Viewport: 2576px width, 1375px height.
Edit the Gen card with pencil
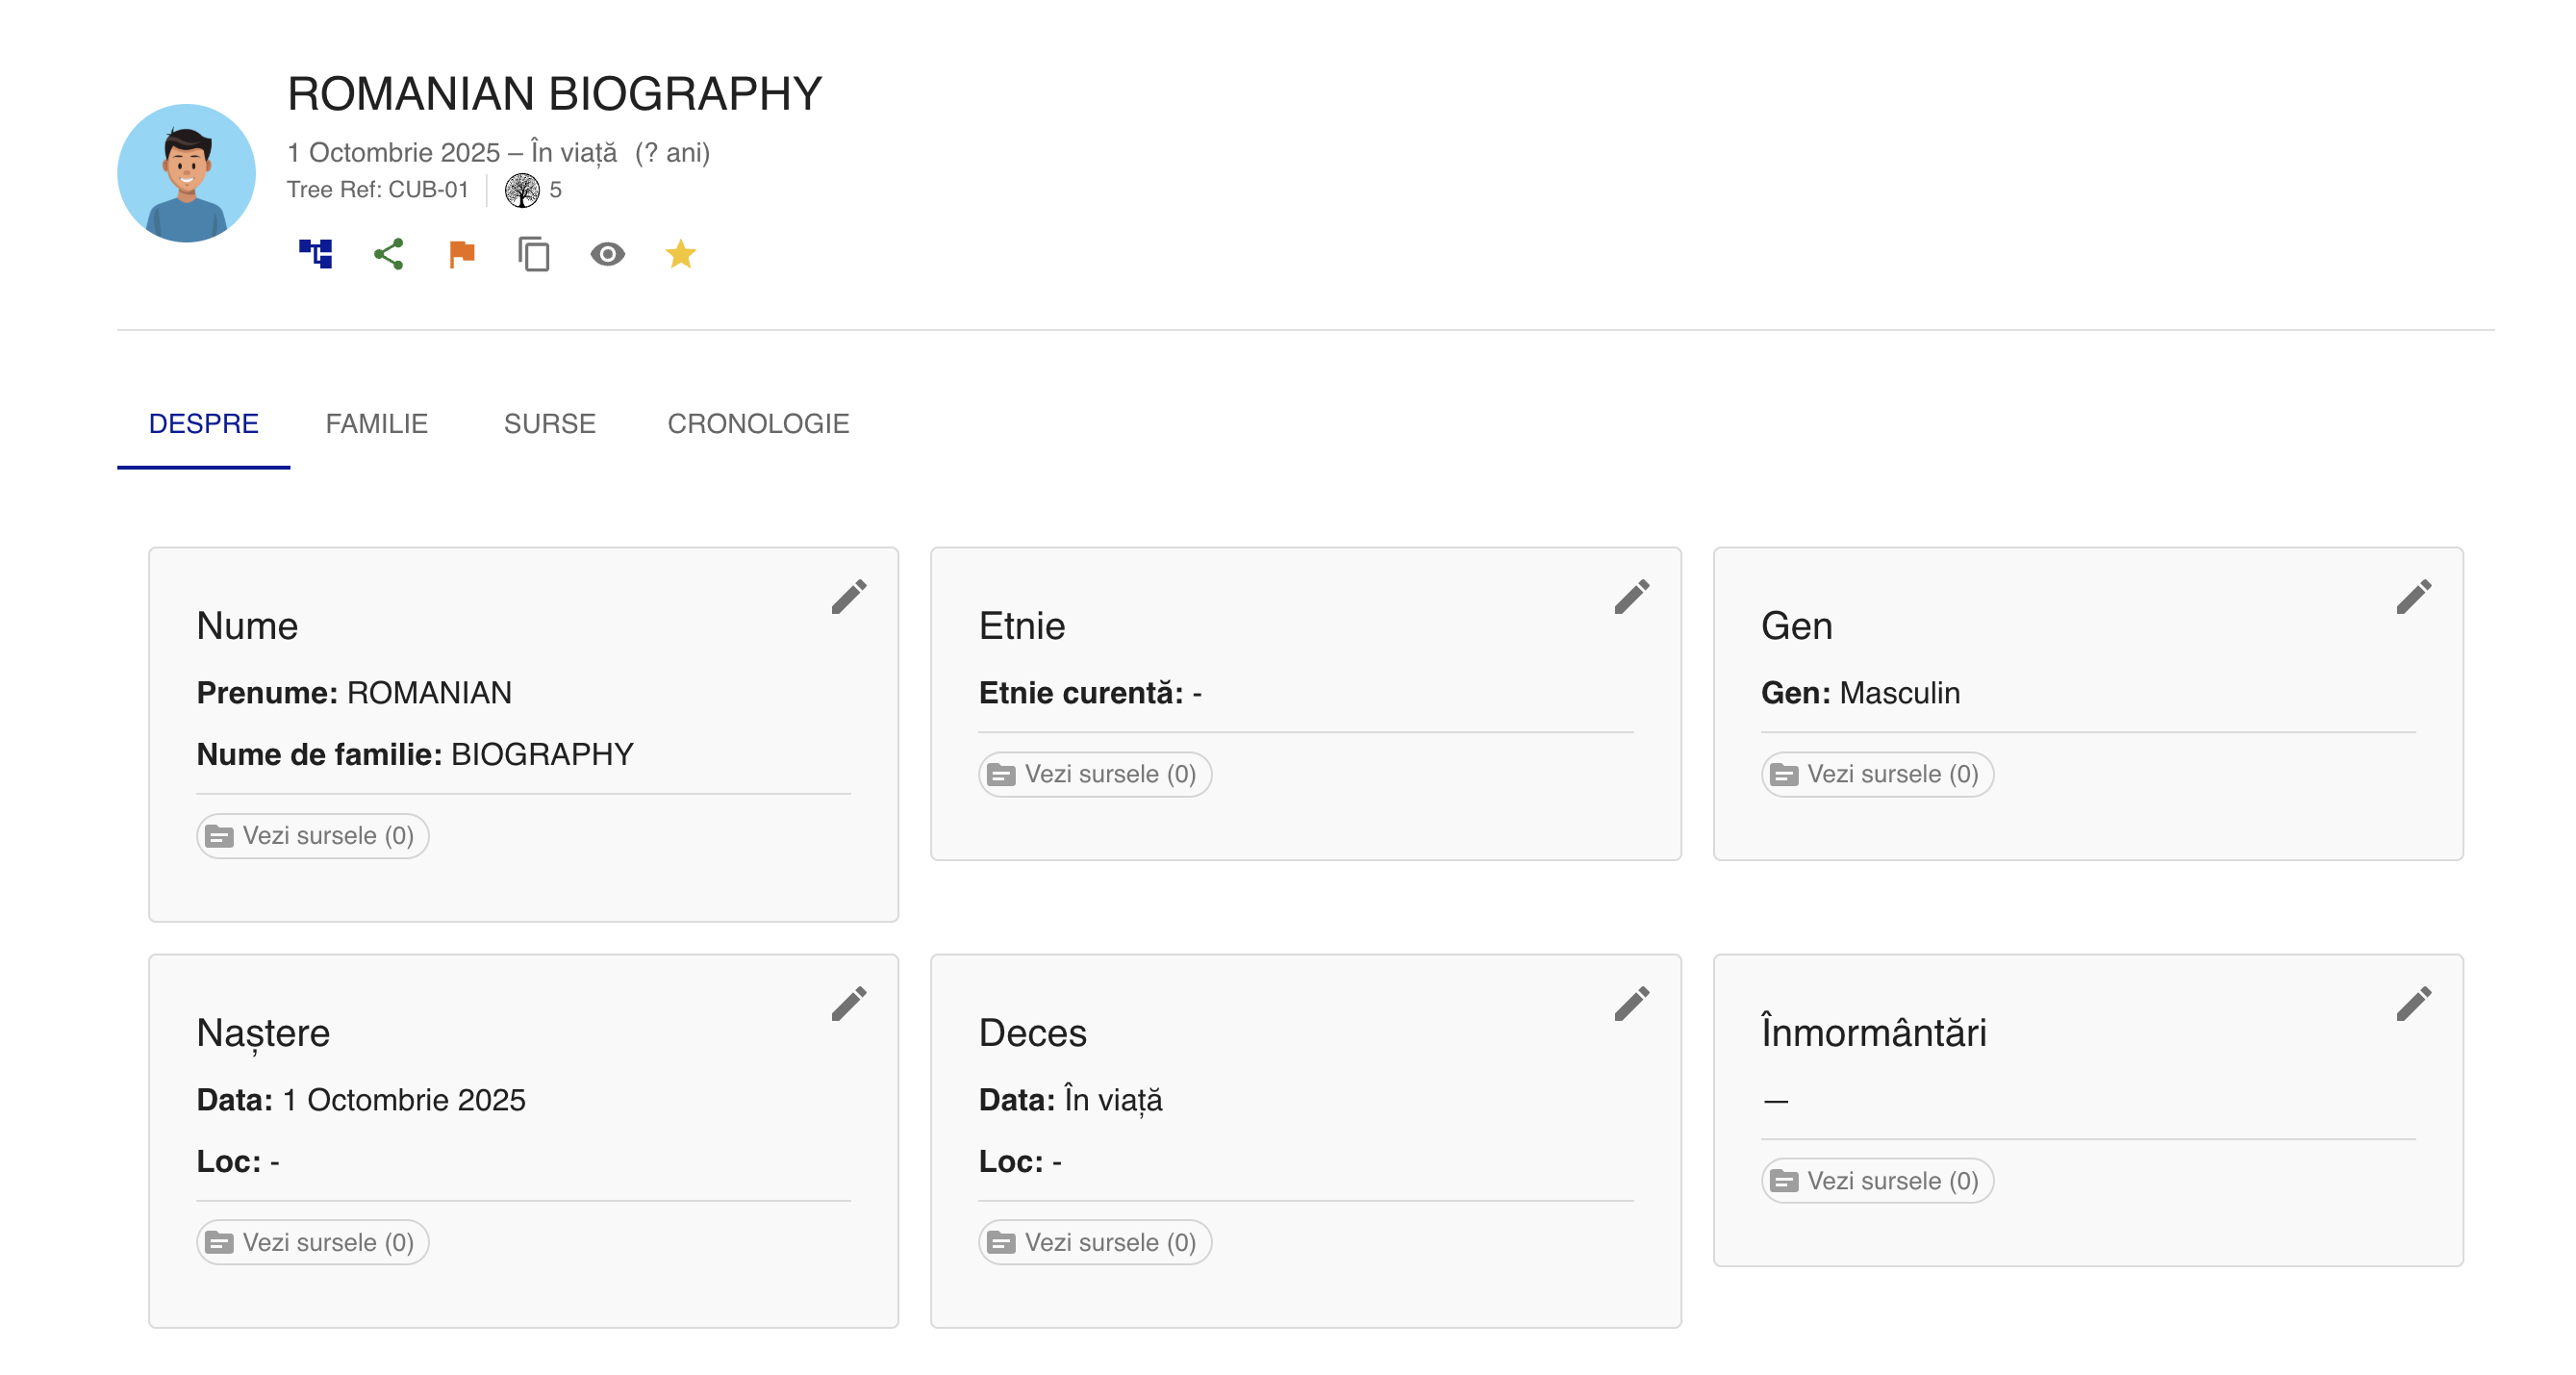click(2413, 597)
